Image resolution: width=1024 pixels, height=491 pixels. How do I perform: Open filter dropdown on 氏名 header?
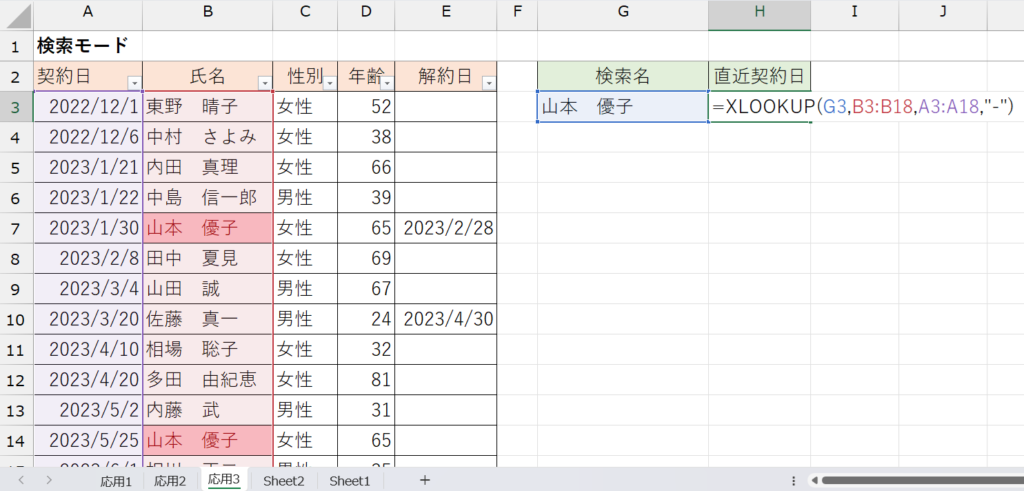[x=264, y=83]
